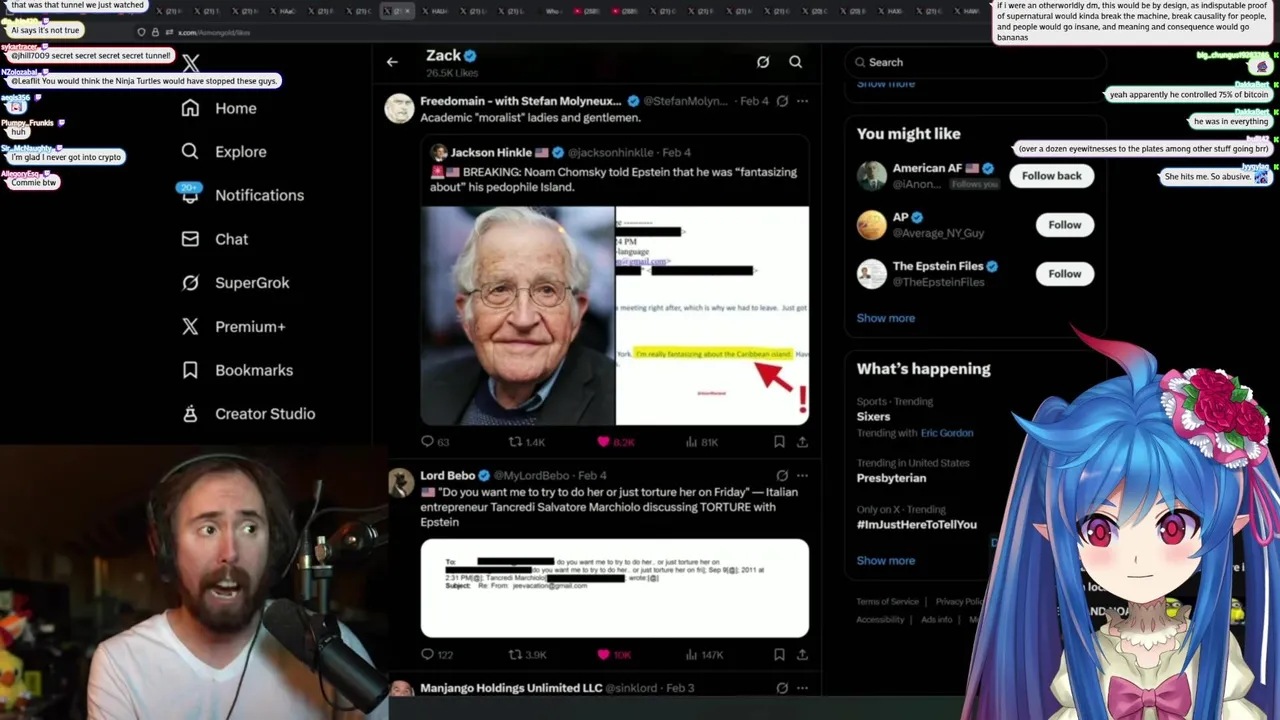Share the Freedomain post
1280x720 pixels.
click(802, 441)
